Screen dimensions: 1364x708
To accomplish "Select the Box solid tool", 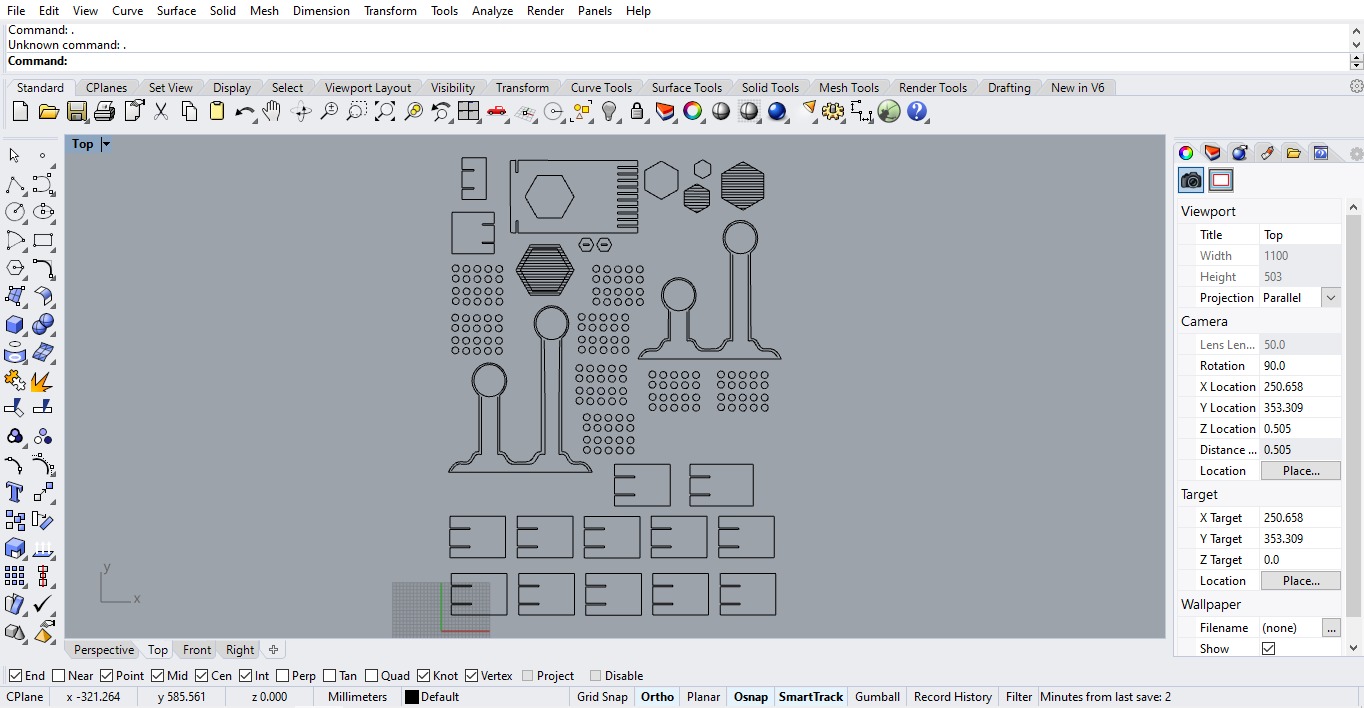I will pos(15,325).
